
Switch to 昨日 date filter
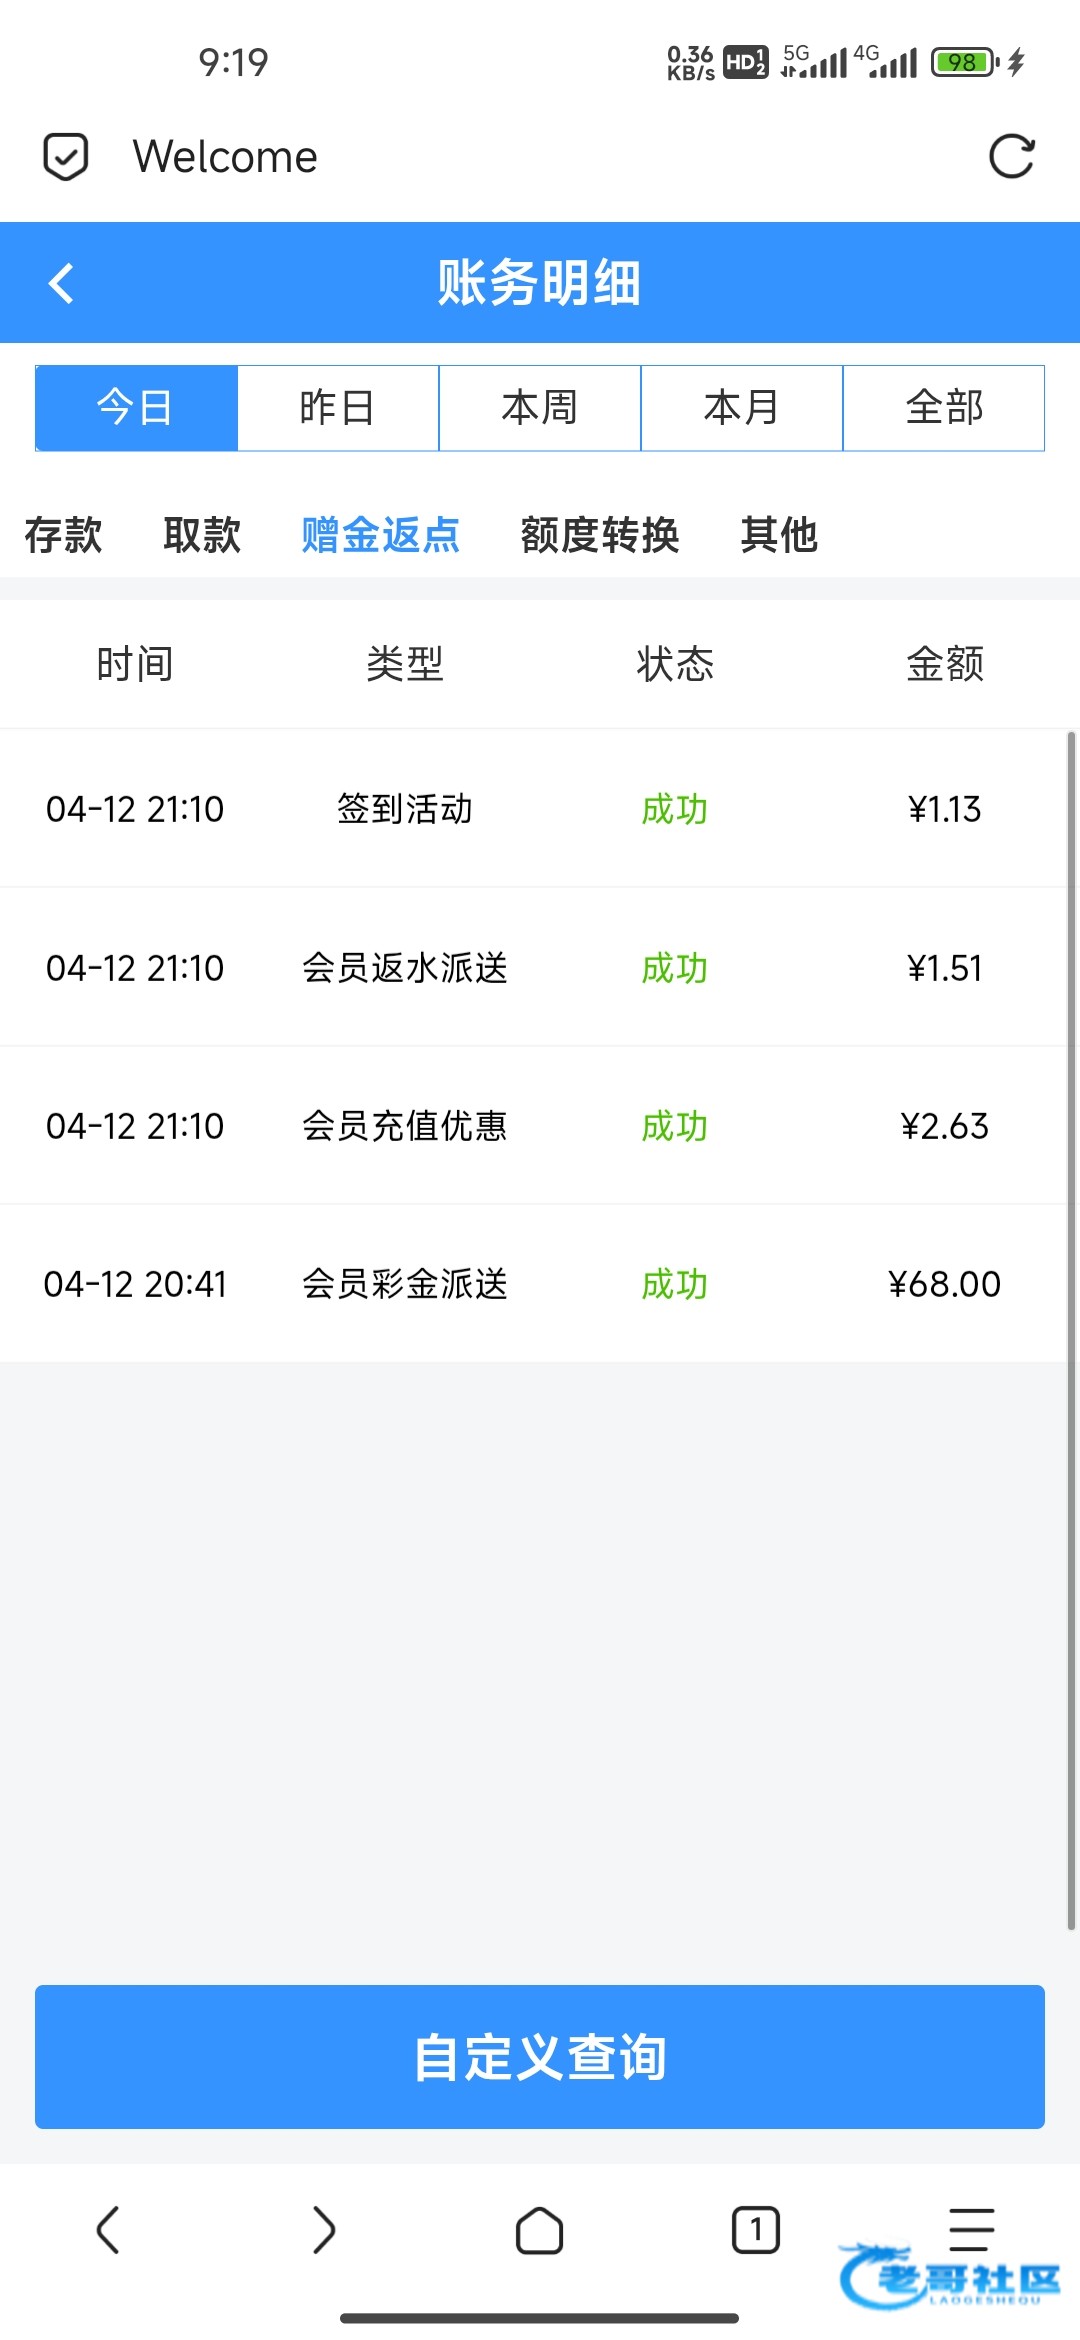[x=338, y=408]
